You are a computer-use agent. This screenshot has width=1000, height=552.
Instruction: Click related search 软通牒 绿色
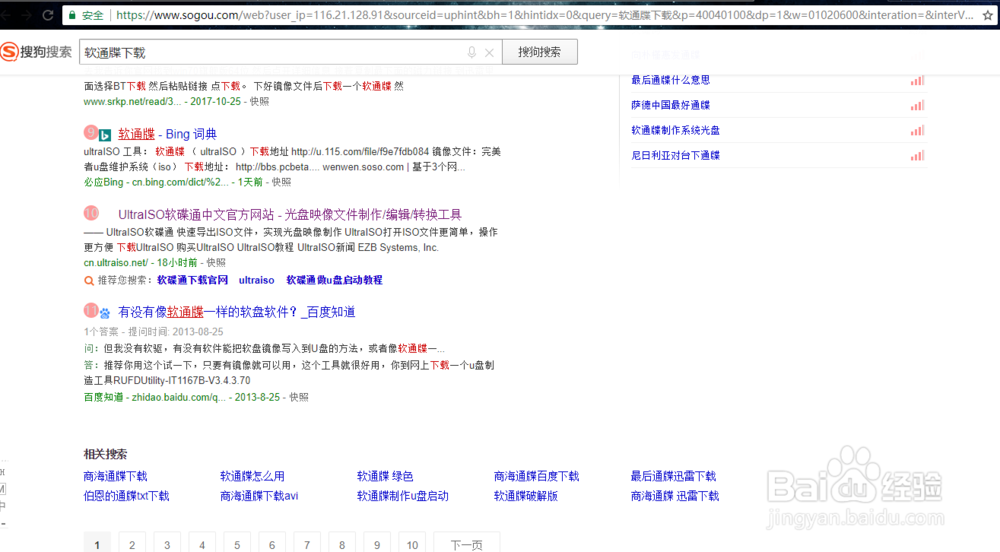tap(385, 476)
